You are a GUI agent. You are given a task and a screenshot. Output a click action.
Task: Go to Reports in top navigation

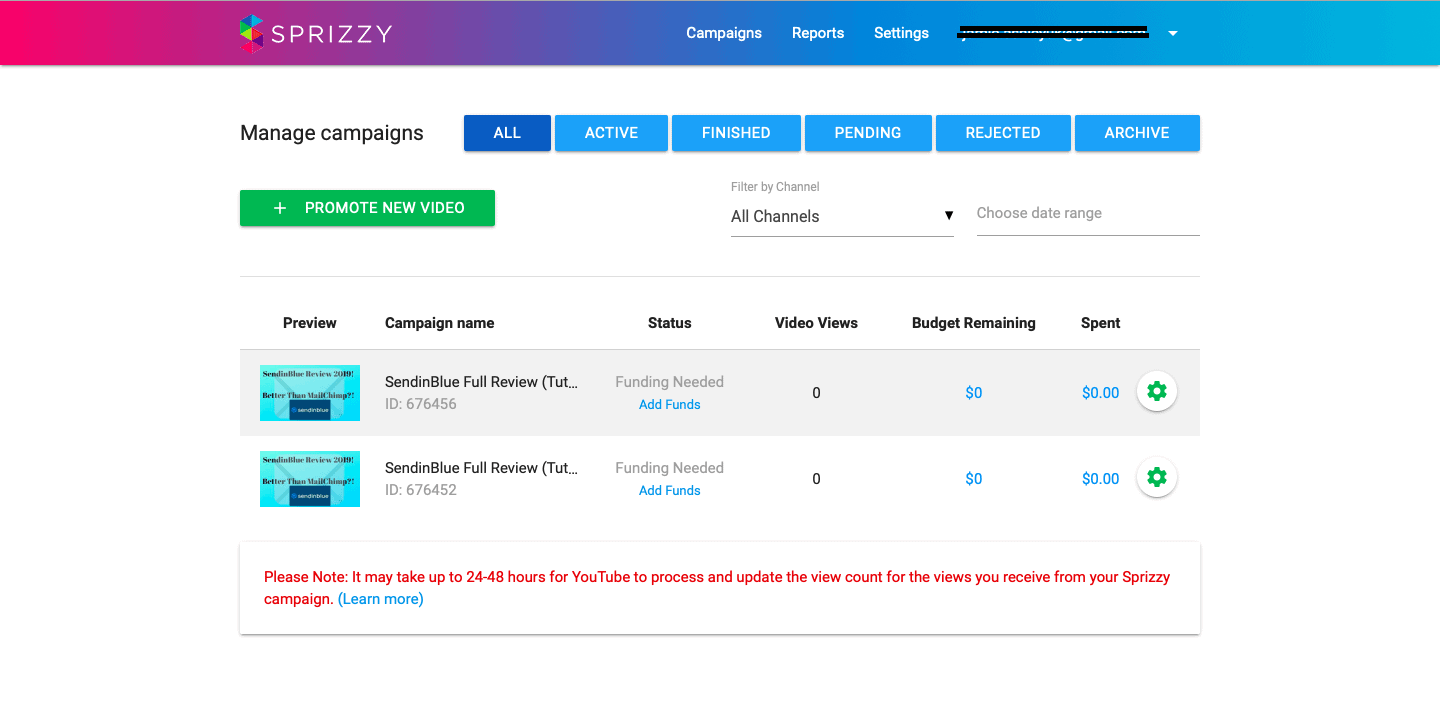click(818, 33)
